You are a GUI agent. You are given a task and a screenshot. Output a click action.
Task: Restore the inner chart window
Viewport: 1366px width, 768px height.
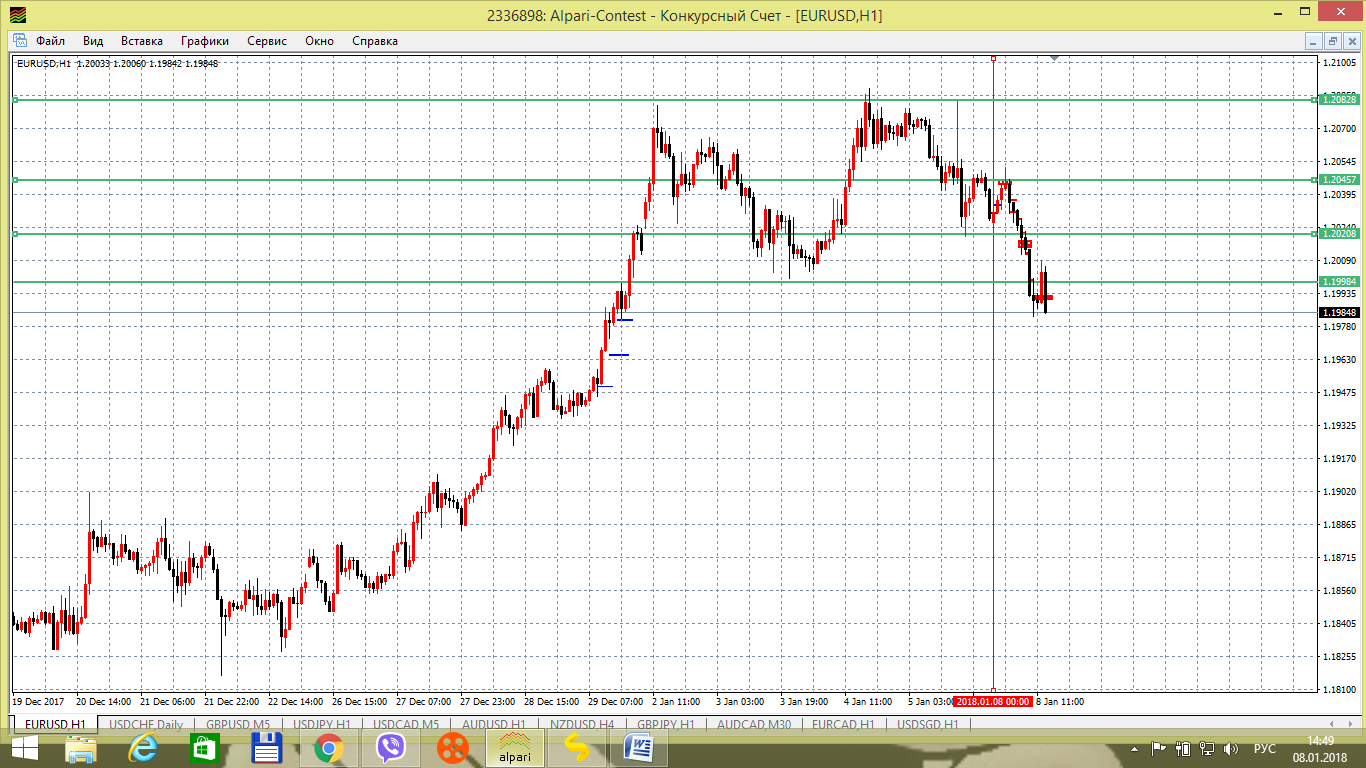[1332, 41]
